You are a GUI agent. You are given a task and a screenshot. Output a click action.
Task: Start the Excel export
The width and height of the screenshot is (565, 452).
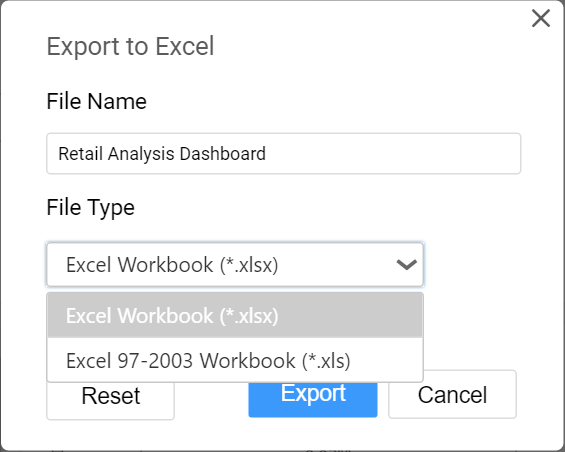pos(313,399)
